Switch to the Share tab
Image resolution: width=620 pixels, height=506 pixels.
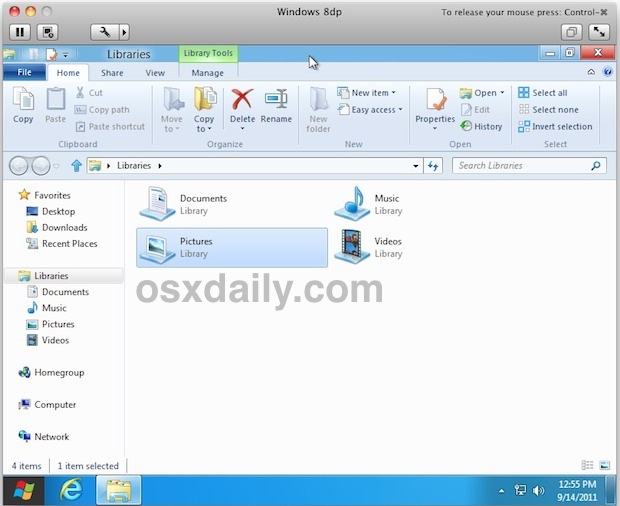point(112,73)
